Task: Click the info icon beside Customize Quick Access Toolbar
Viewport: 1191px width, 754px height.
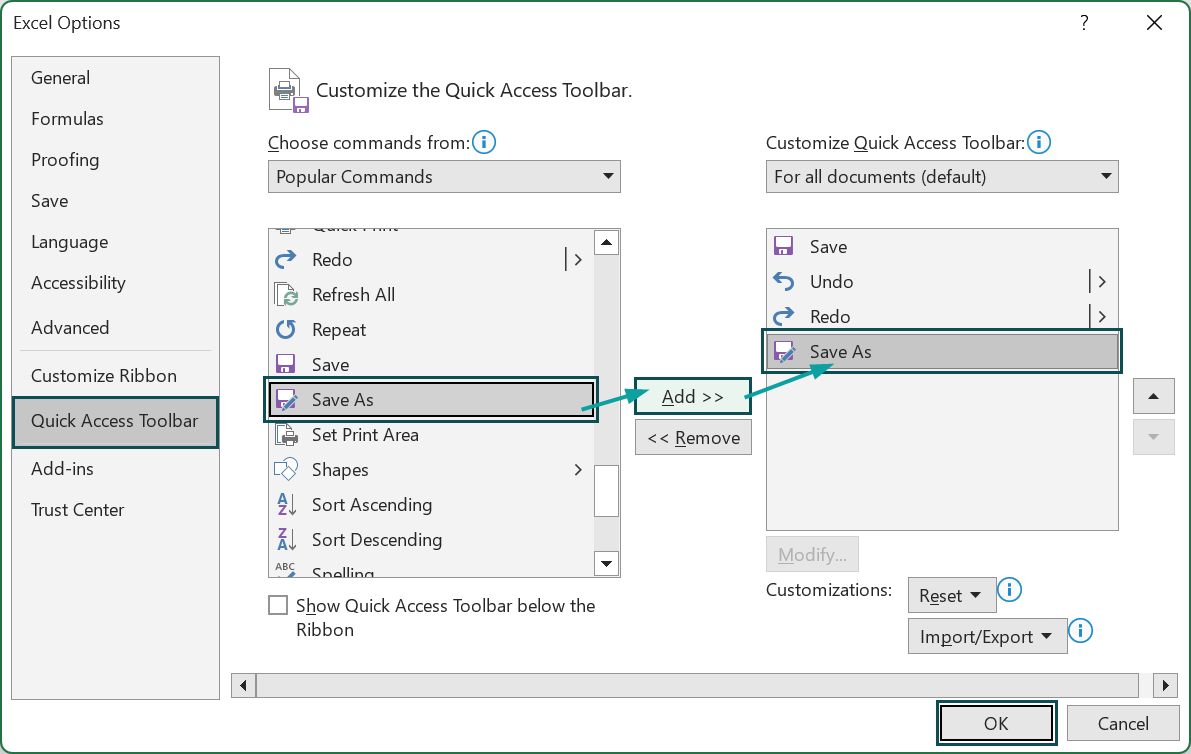Action: (x=1038, y=142)
